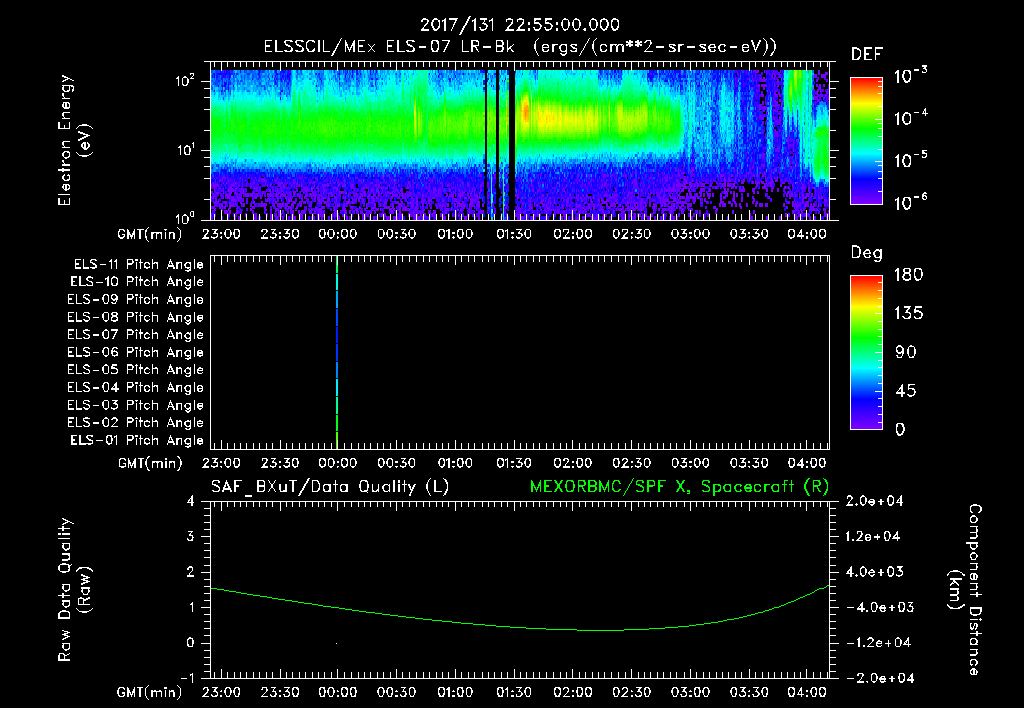Click the 23:00 tick label under bottom panel
Image resolution: width=1024 pixels, height=708 pixels.
coord(221,692)
